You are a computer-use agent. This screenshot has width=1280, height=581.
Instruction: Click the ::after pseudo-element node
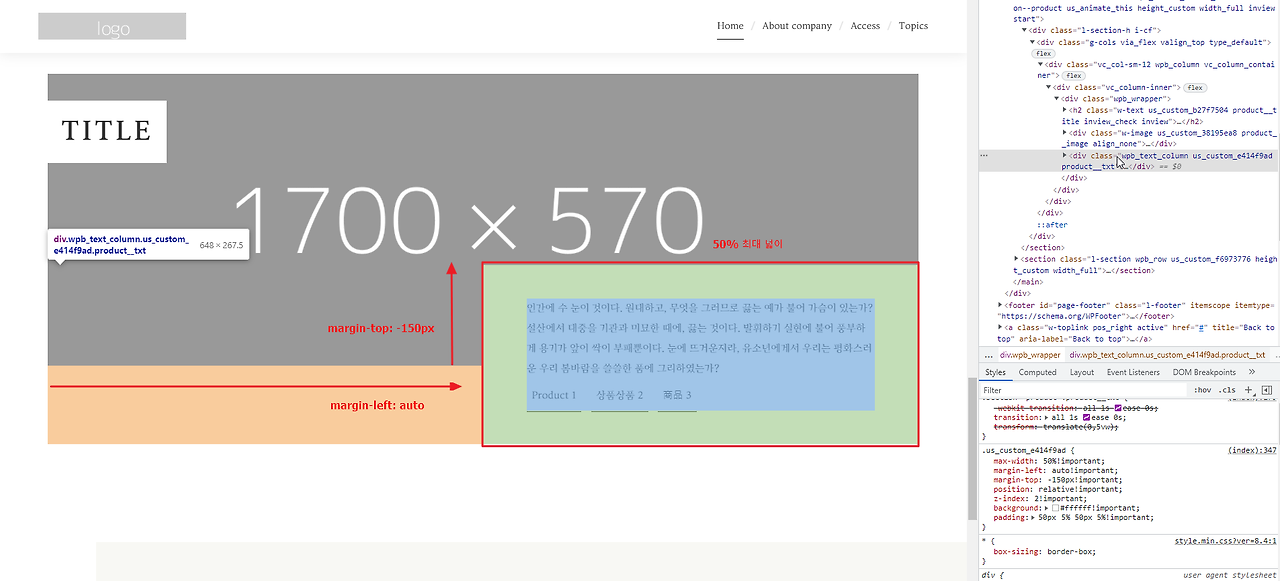tap(1052, 225)
